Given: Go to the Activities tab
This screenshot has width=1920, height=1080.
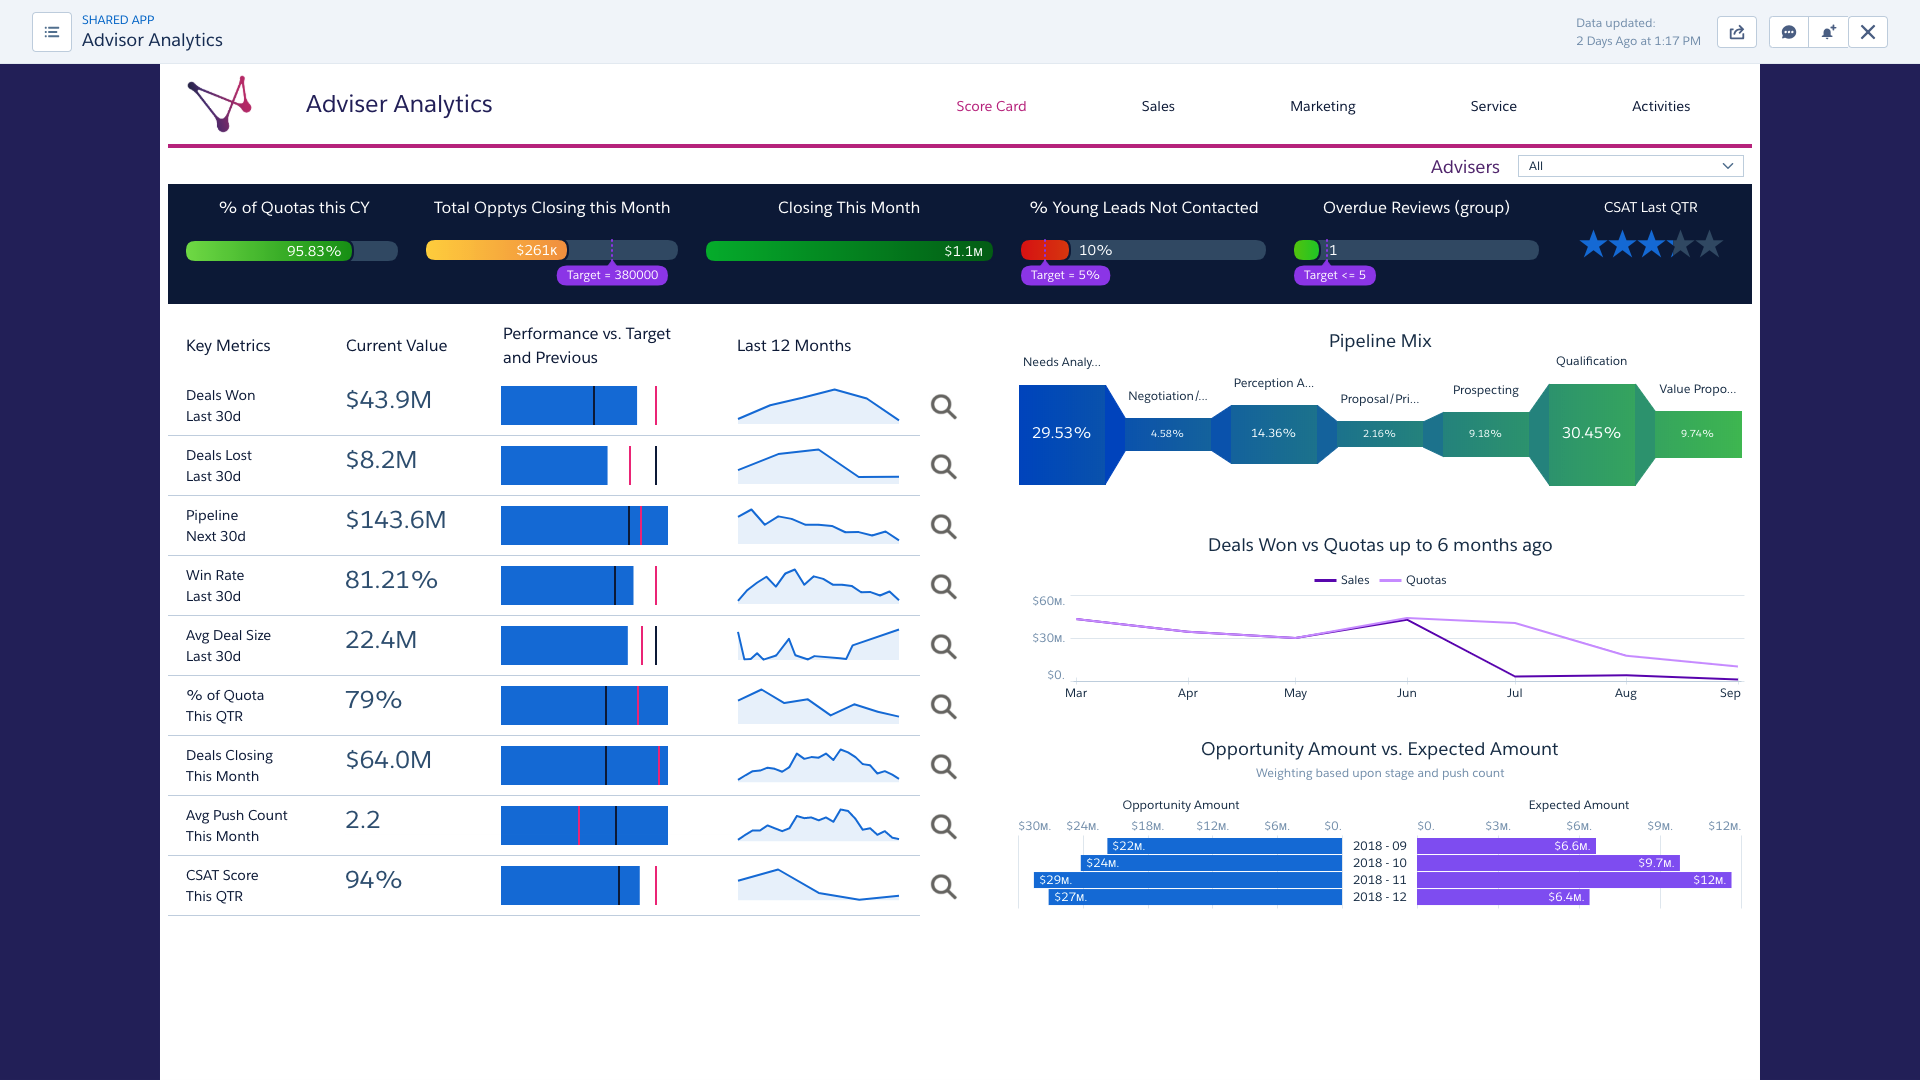Looking at the screenshot, I should (x=1660, y=106).
